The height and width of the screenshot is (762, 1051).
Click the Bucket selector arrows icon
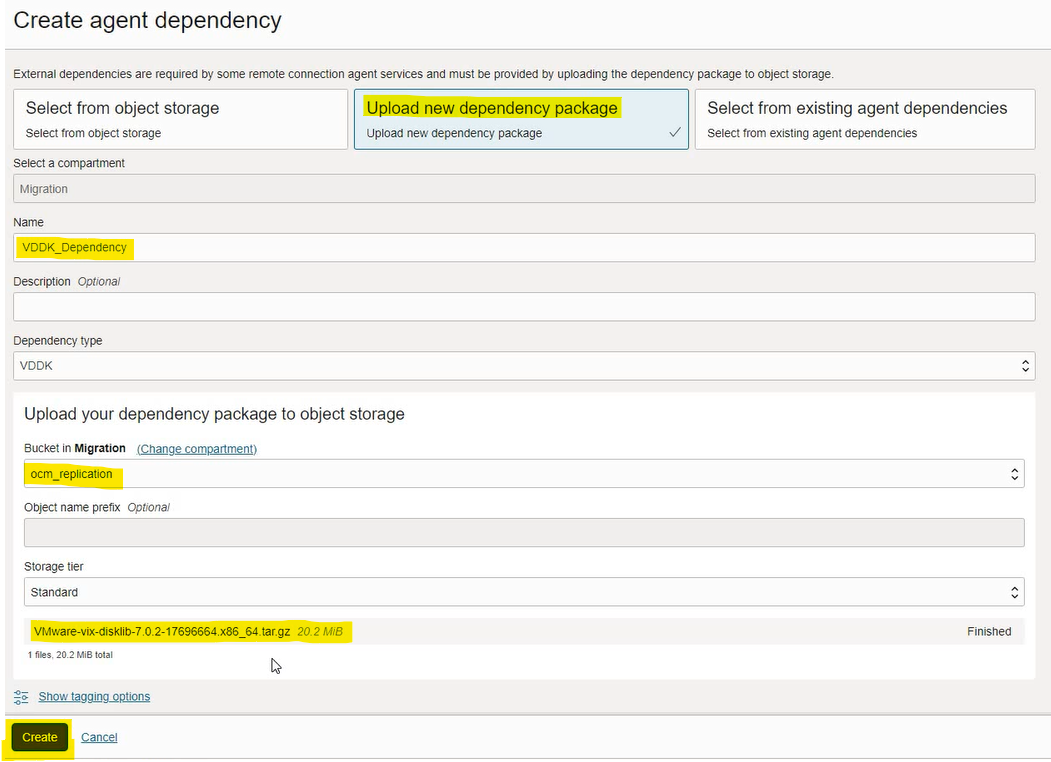(x=1014, y=474)
